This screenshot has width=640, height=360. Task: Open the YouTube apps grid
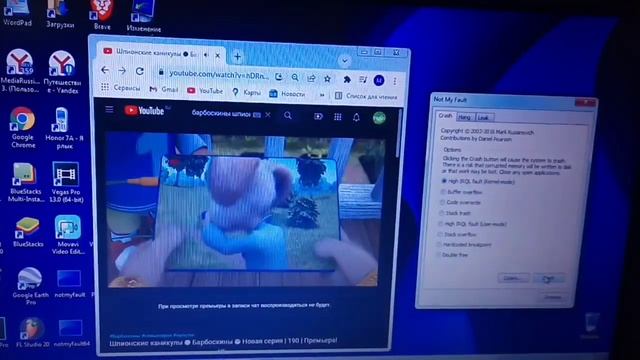tap(338, 117)
